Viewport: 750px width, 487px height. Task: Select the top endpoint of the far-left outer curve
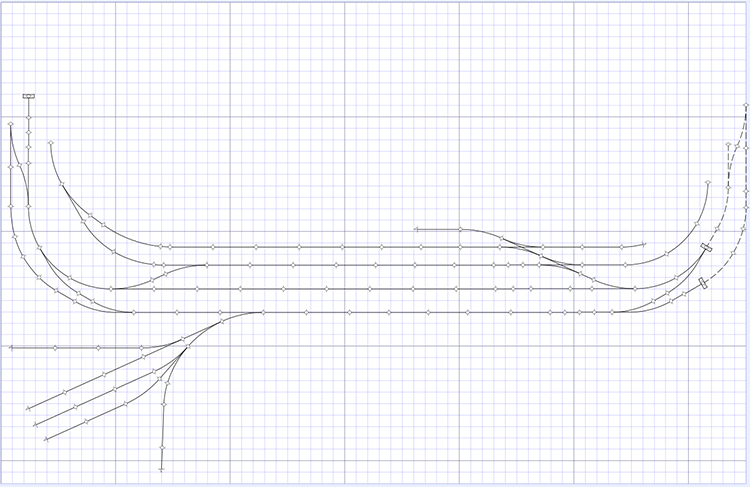[x=10, y=123]
